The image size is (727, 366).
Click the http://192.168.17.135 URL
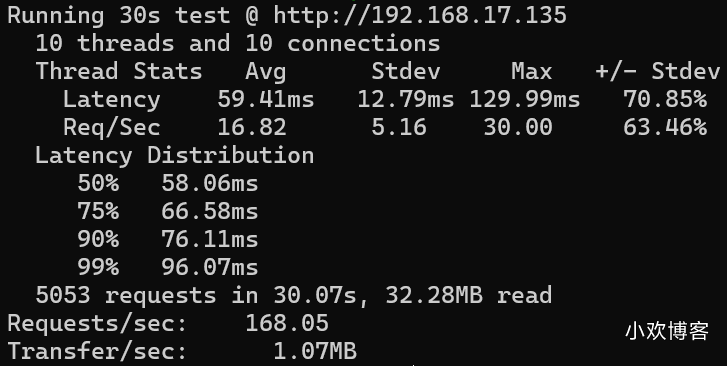420,15
